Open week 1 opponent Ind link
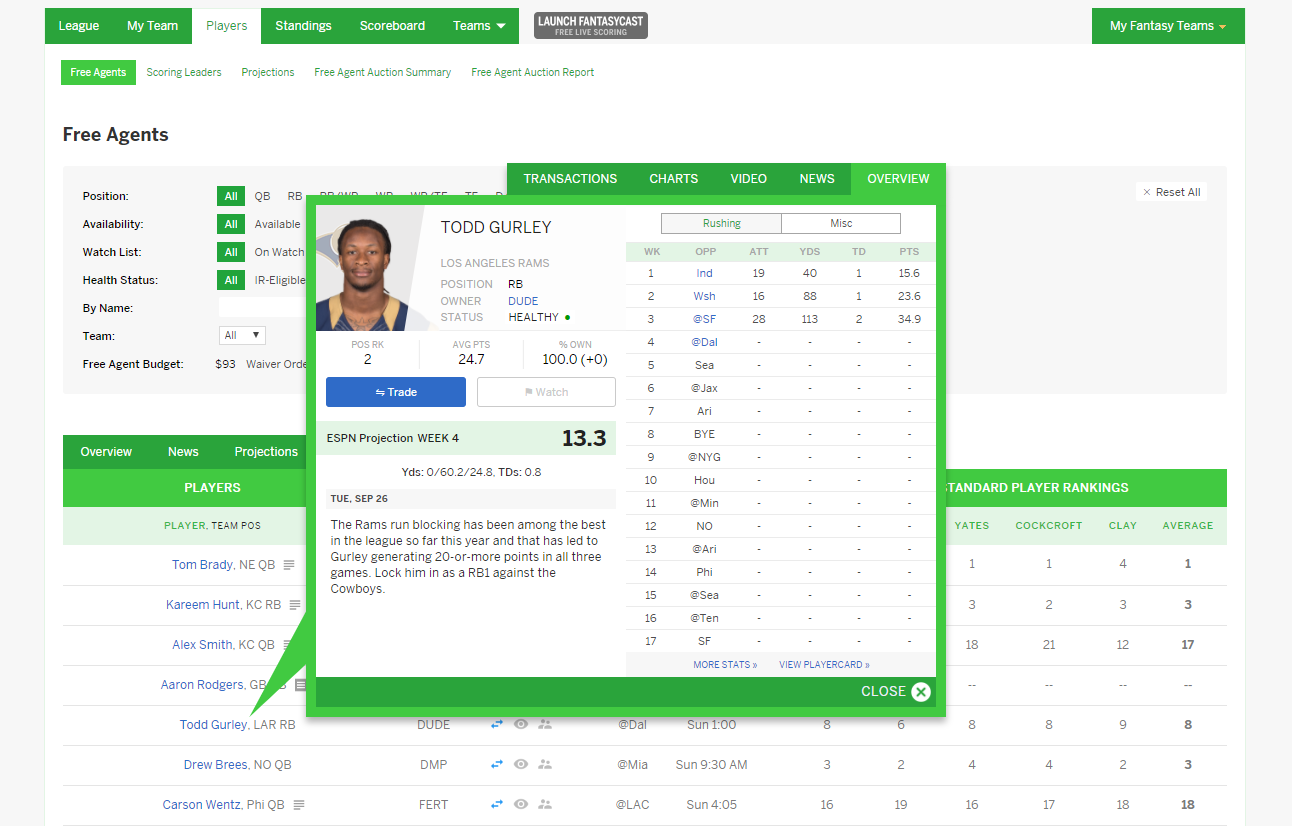 [x=705, y=273]
